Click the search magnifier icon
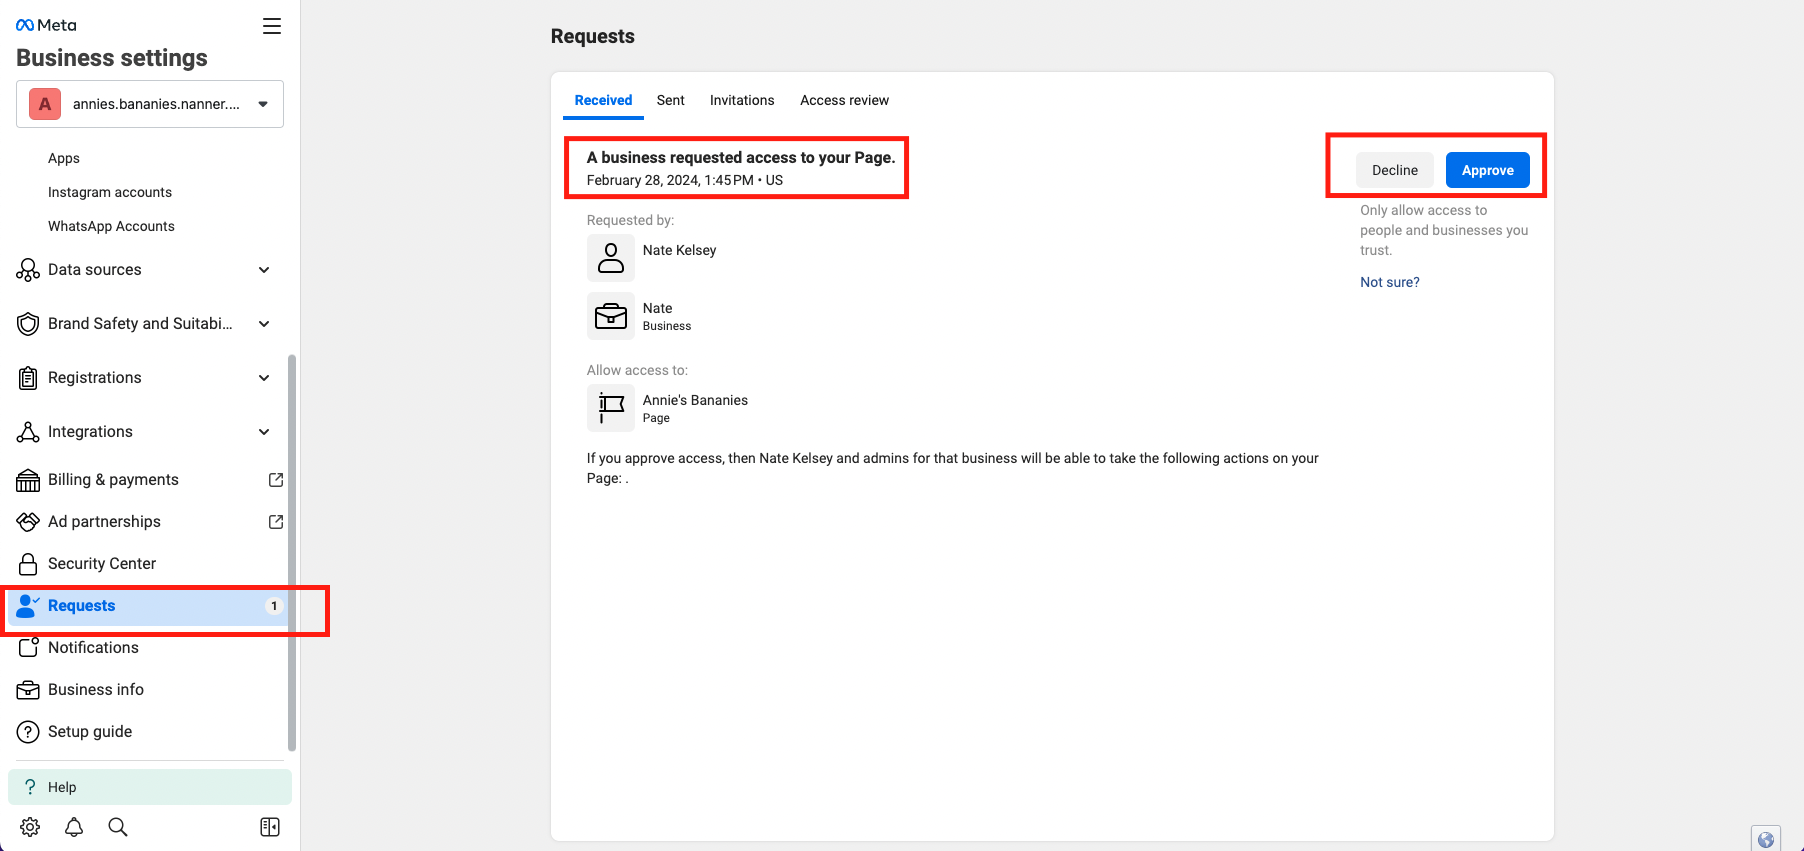The height and width of the screenshot is (851, 1804). click(x=118, y=827)
